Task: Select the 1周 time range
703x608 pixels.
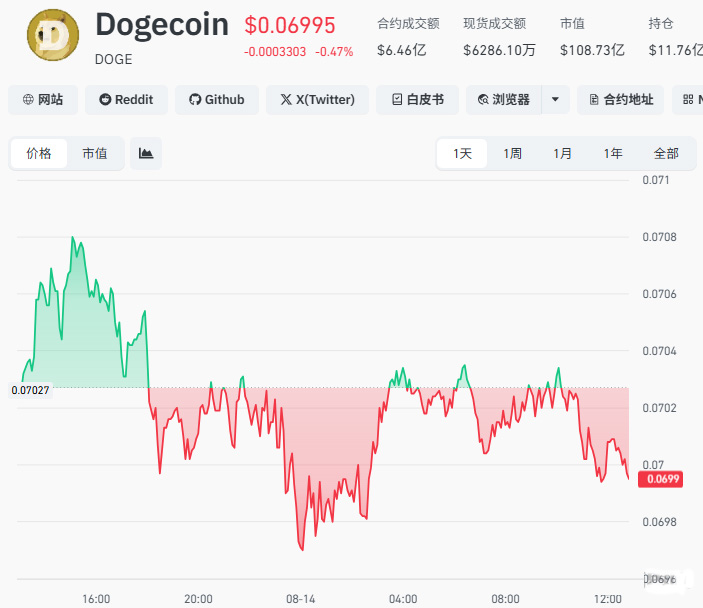Action: [512, 154]
